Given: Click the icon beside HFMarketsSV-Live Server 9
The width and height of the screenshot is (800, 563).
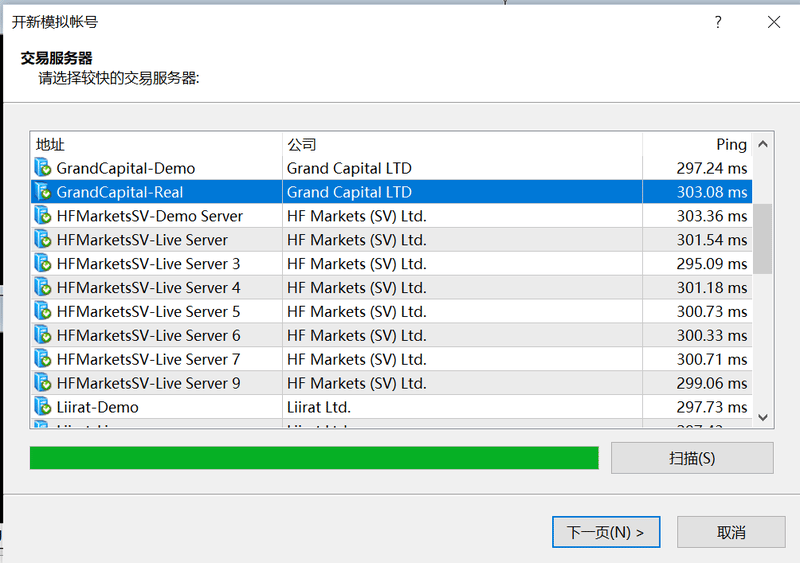Looking at the screenshot, I should (x=43, y=383).
